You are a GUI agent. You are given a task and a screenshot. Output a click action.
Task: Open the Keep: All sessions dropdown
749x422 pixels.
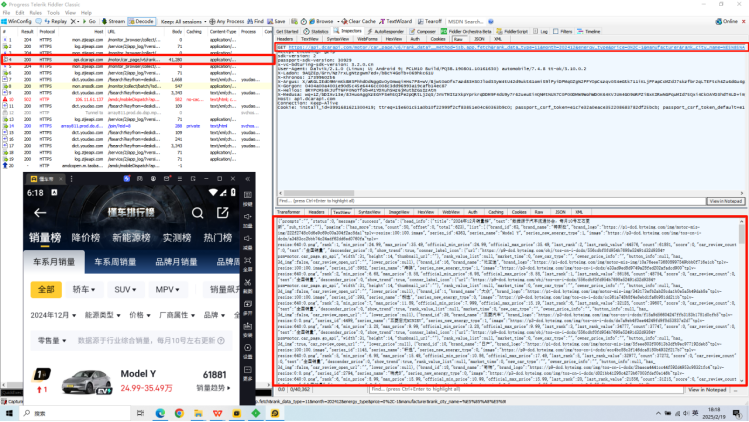[x=183, y=22]
